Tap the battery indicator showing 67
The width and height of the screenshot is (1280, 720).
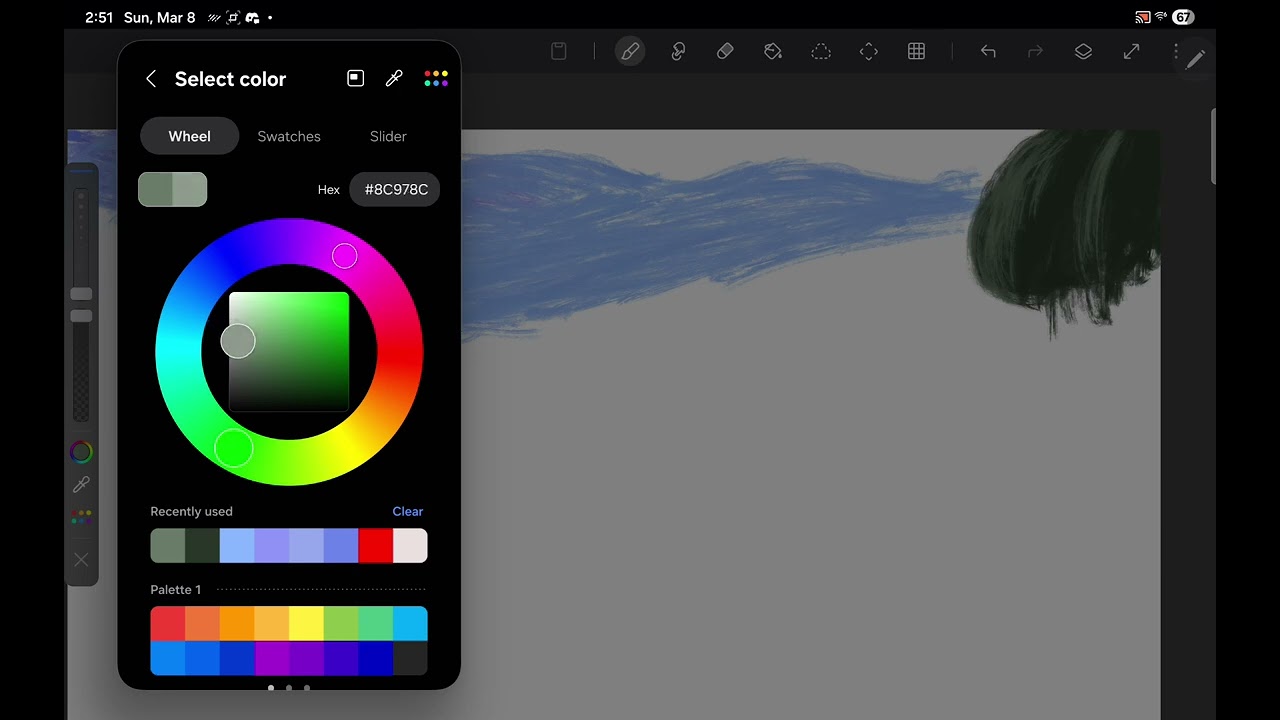1183,17
